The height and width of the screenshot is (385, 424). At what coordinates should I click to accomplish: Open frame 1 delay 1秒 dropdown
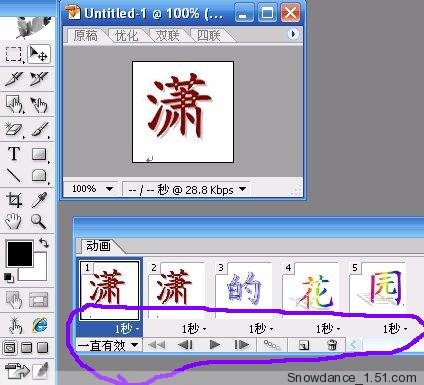127,329
